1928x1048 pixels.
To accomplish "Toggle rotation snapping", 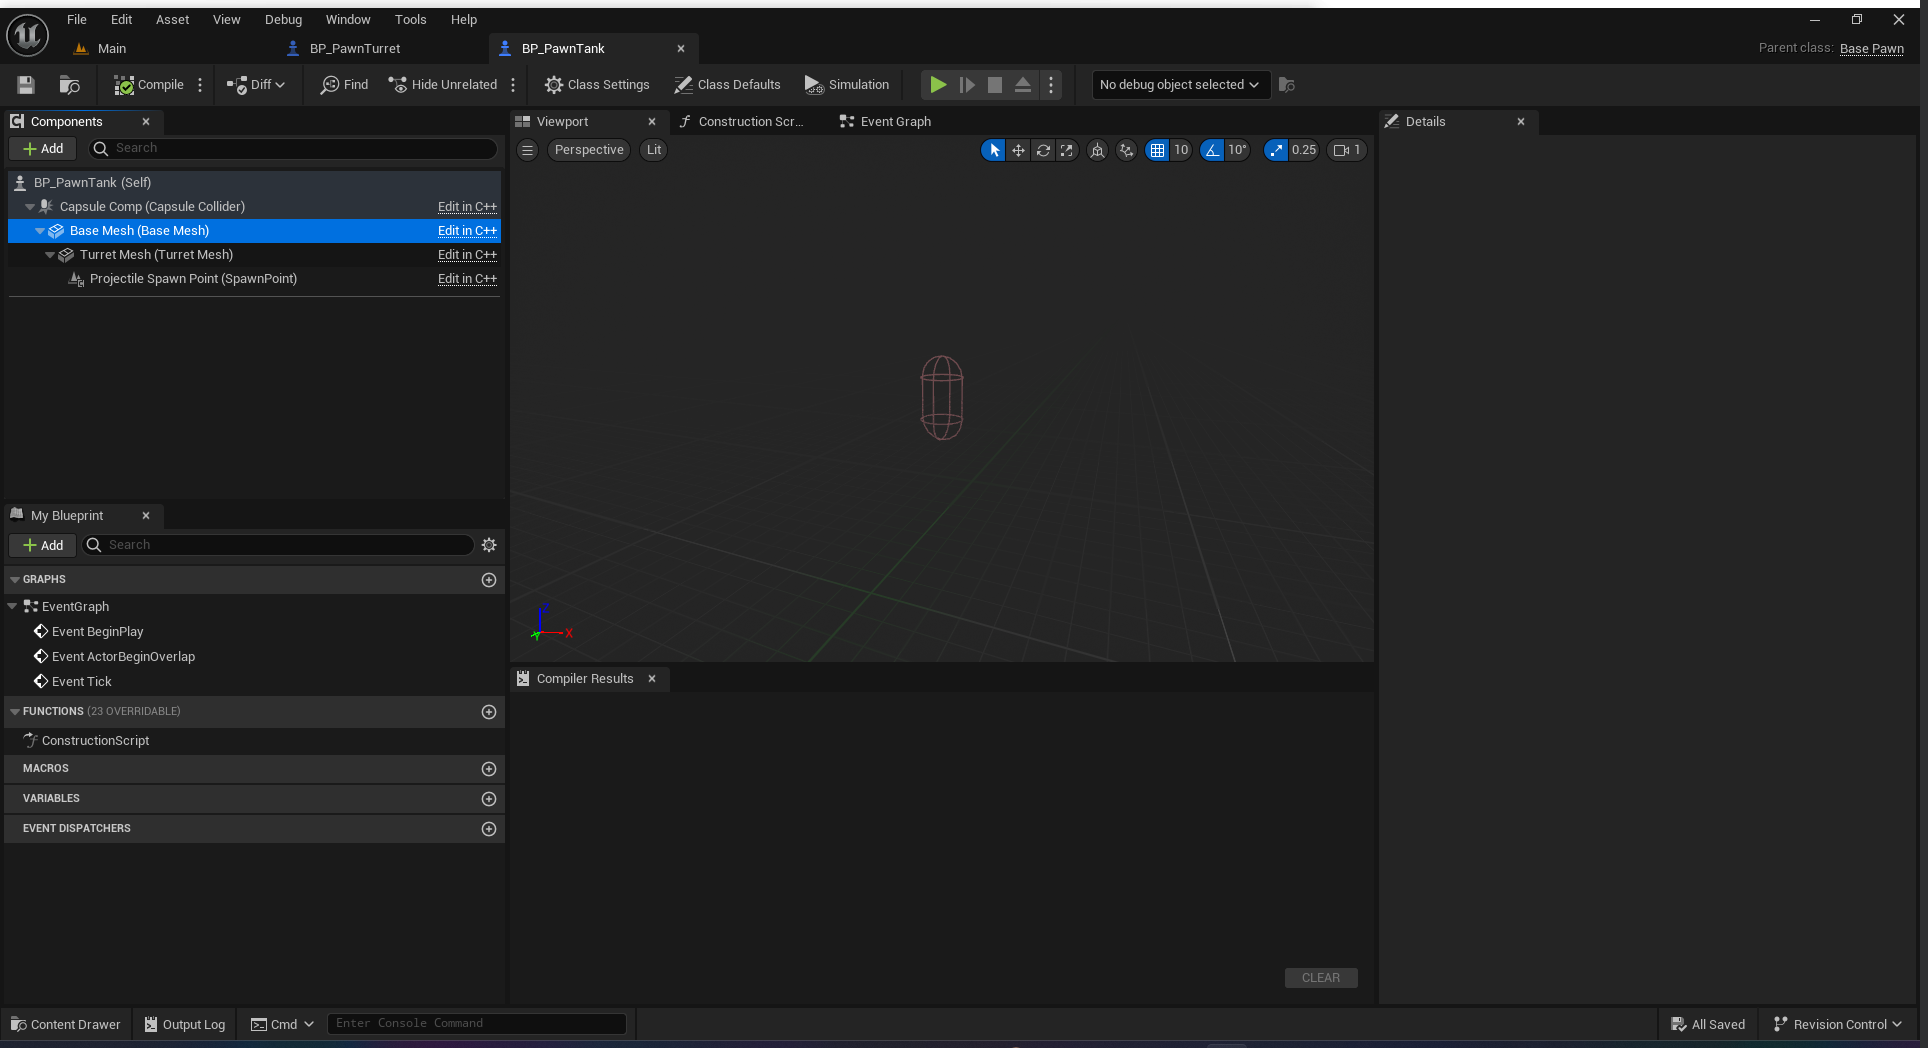I will tap(1212, 150).
